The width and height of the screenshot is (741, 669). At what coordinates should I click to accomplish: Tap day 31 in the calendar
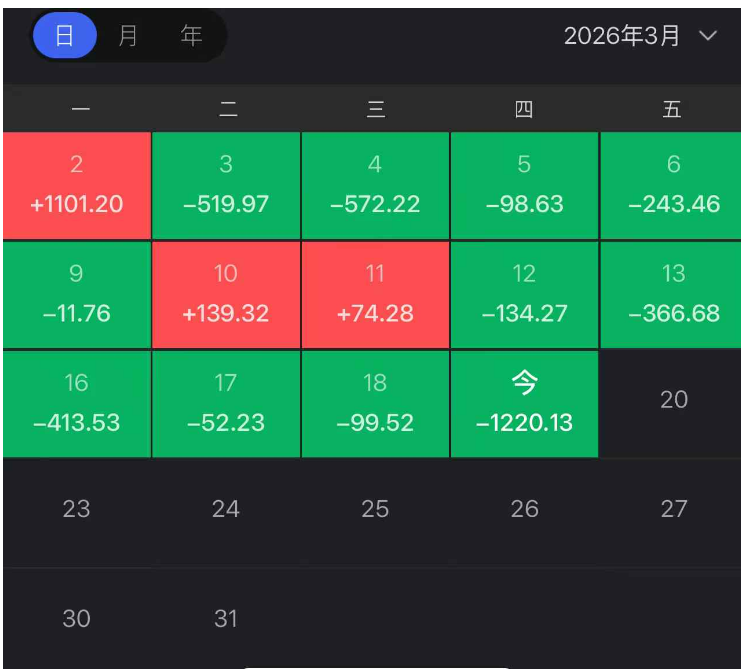pos(226,618)
